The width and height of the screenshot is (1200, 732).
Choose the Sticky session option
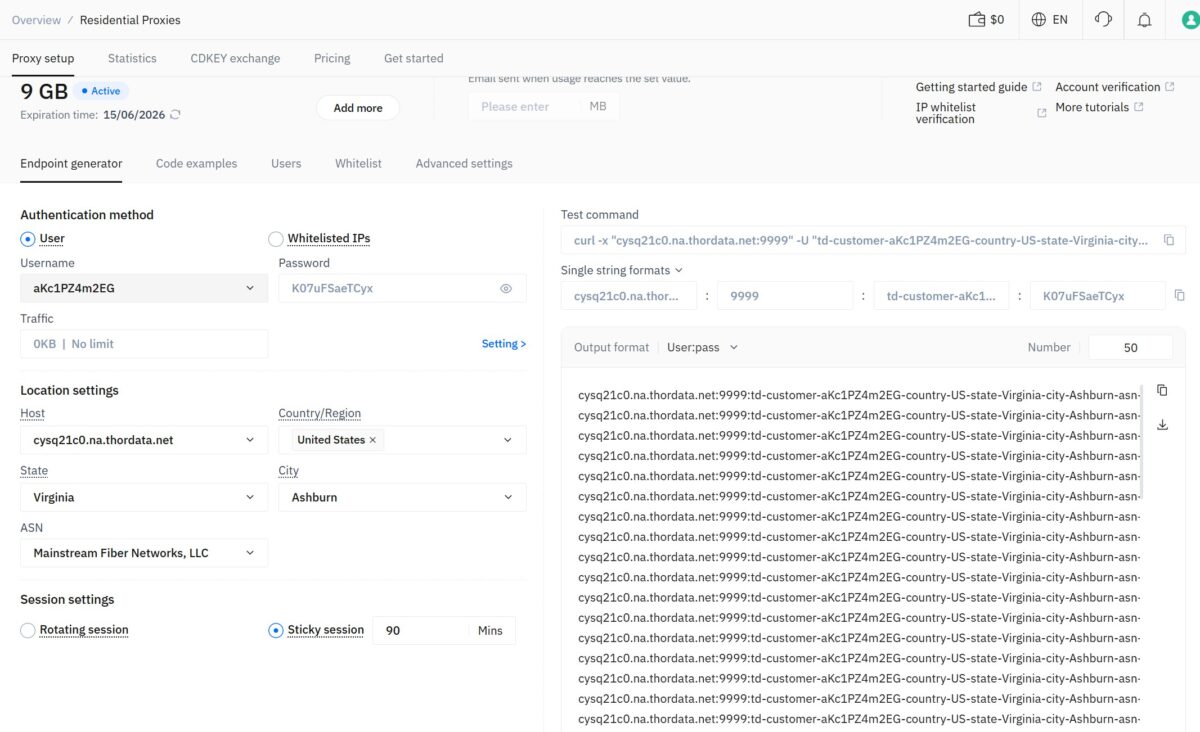pyautogui.click(x=276, y=631)
